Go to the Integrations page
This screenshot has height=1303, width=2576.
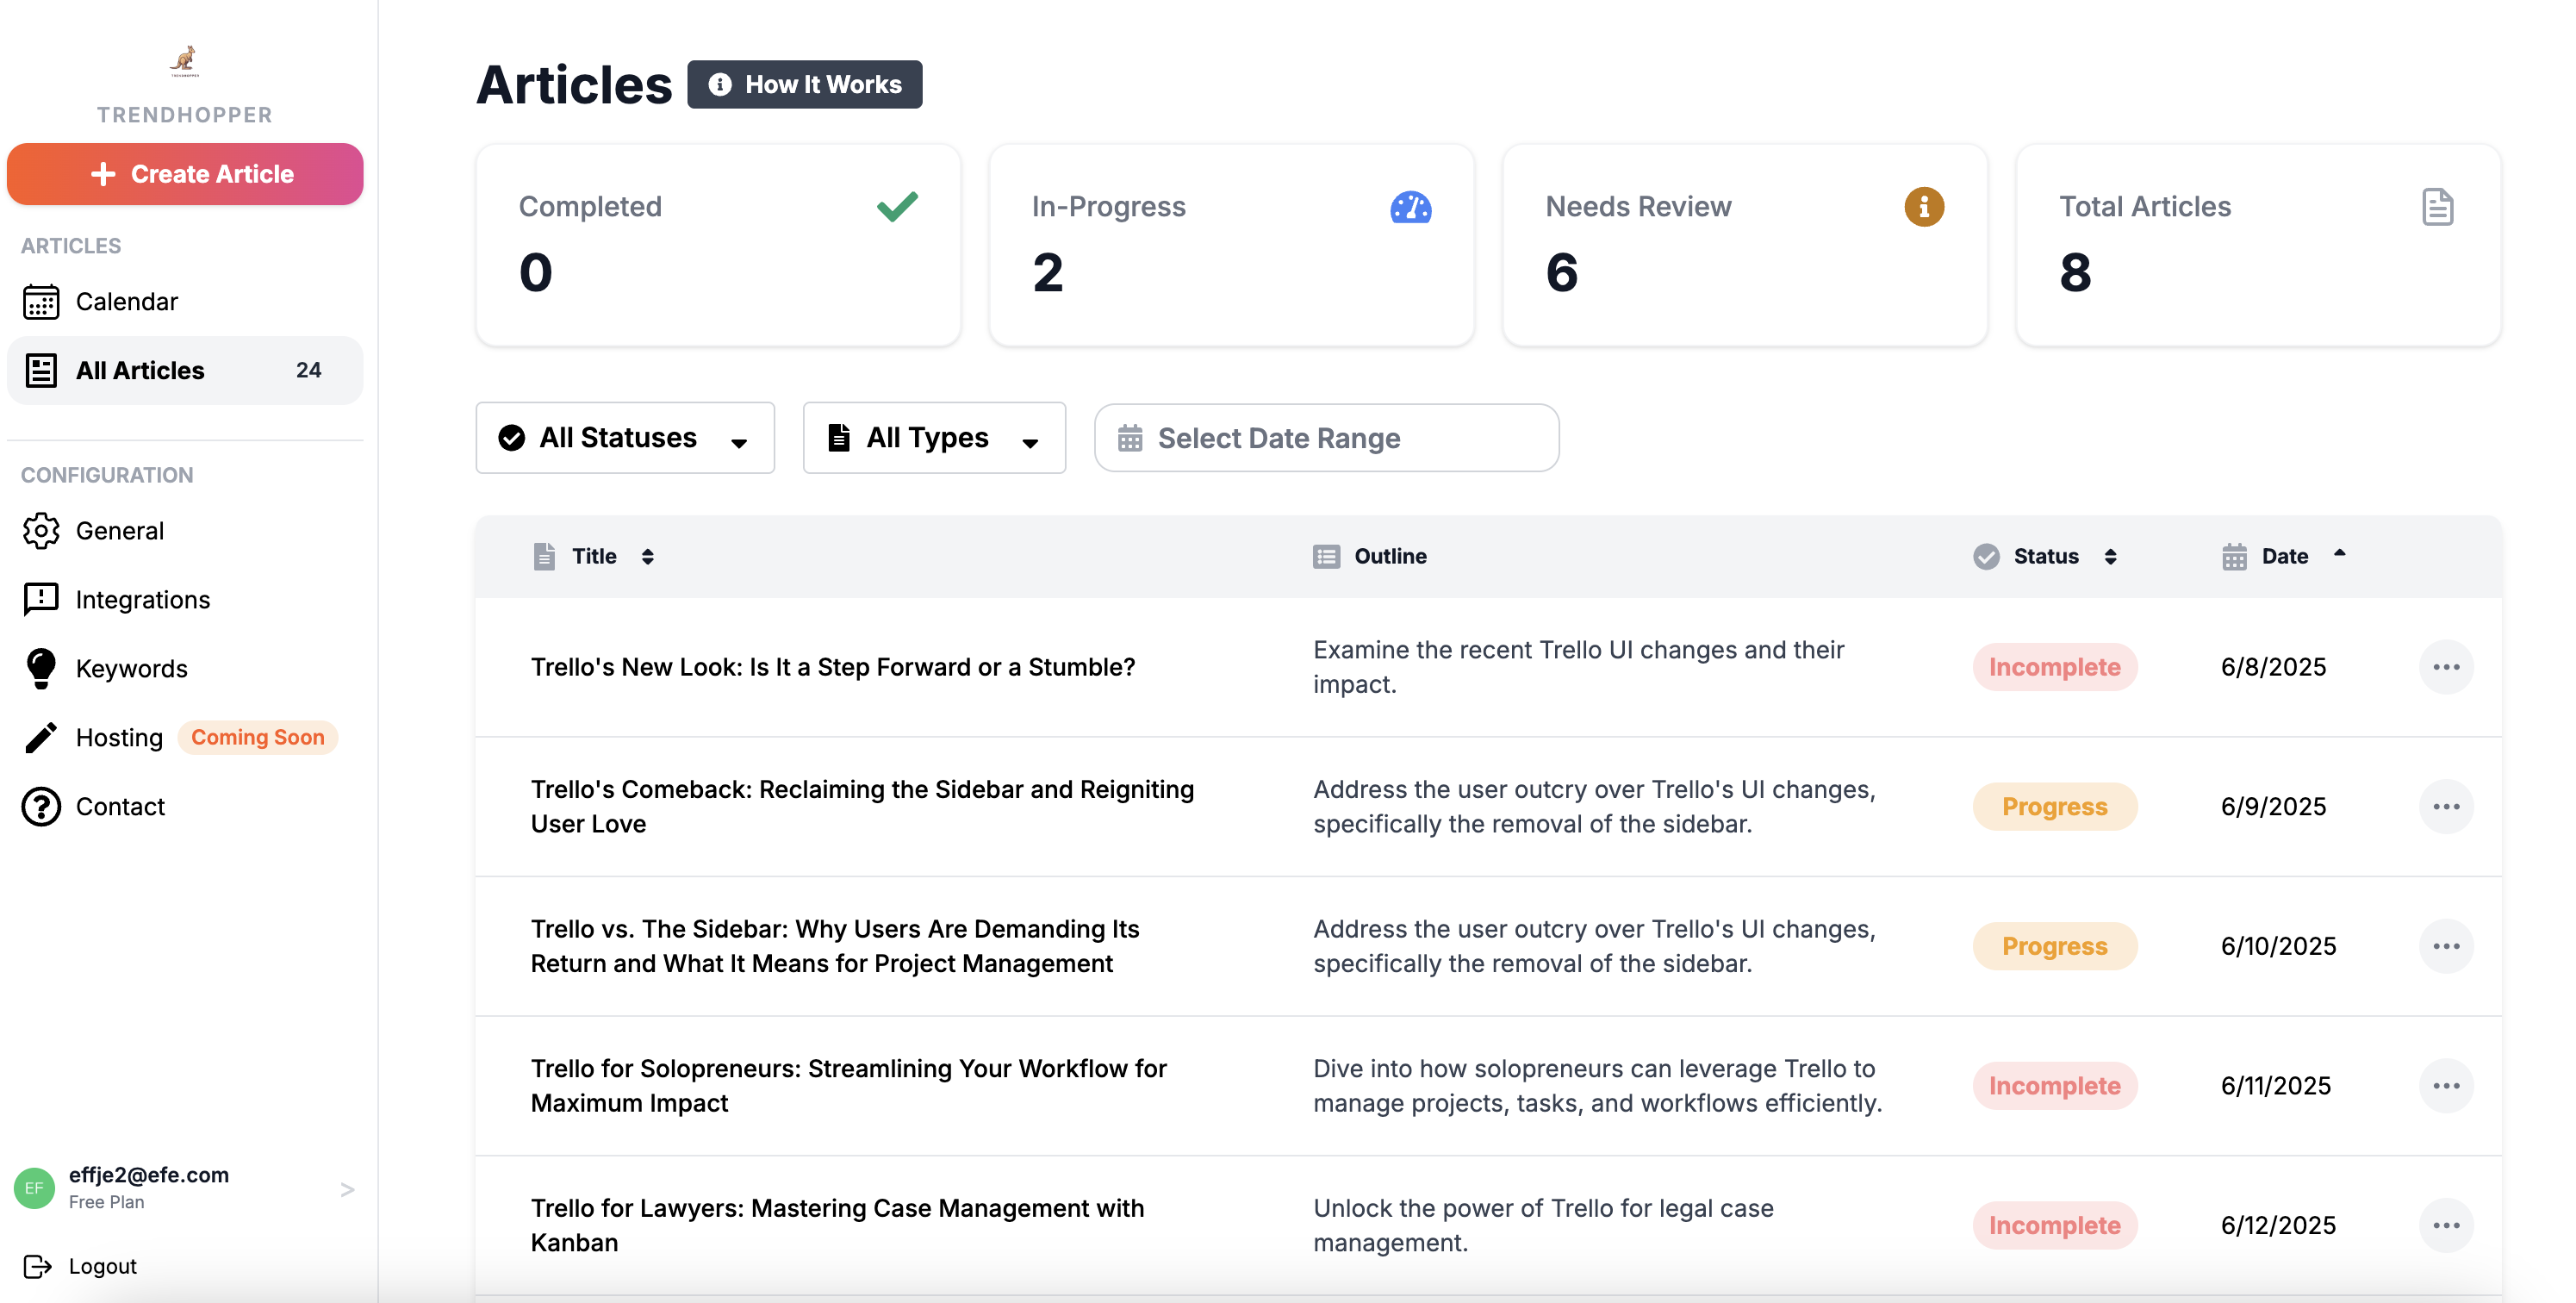(x=185, y=600)
